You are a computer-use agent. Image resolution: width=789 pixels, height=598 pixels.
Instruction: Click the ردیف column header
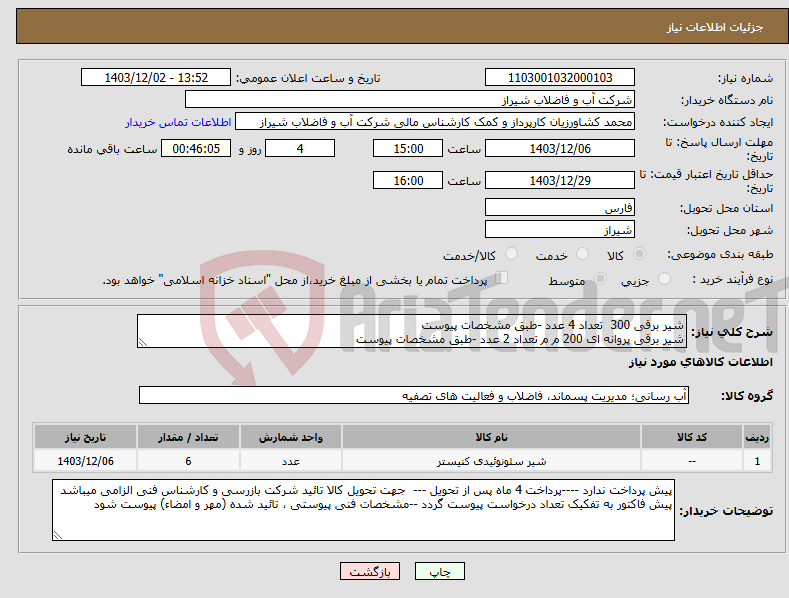click(757, 437)
